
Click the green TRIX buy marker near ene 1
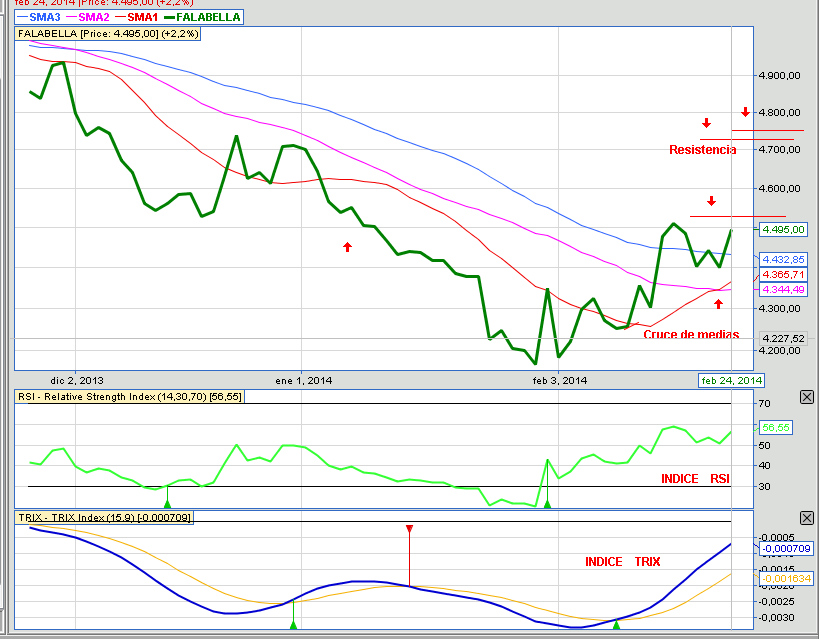(294, 624)
